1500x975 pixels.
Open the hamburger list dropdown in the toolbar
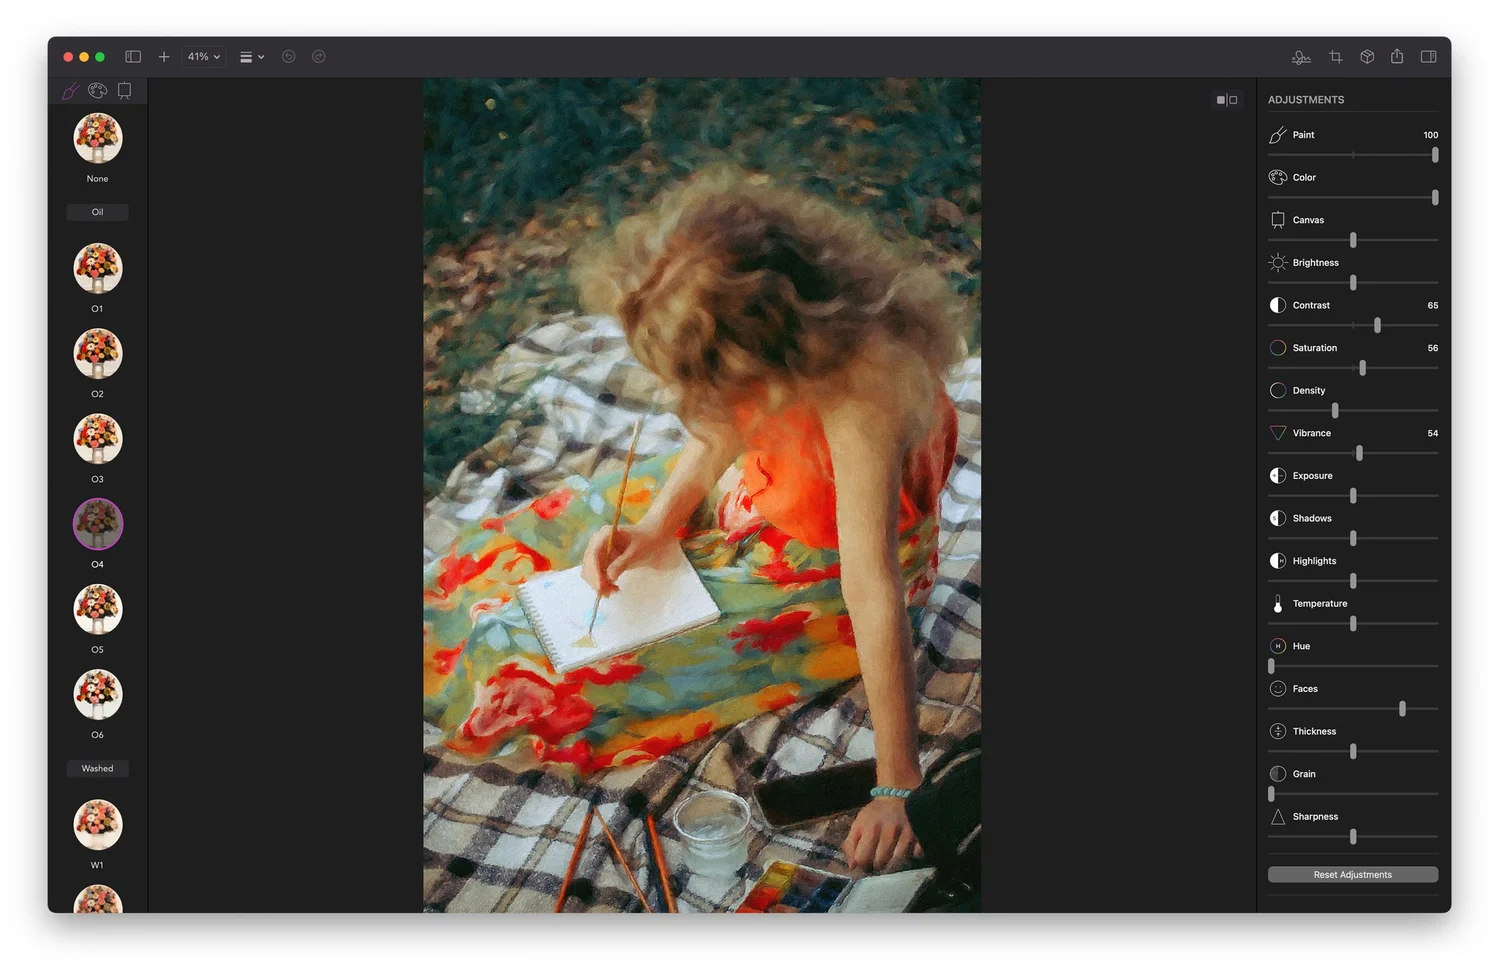click(x=250, y=57)
